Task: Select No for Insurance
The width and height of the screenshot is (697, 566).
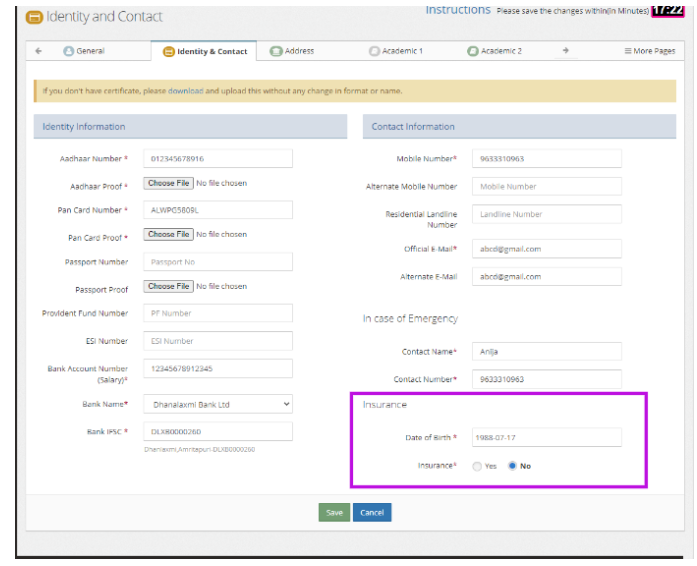Action: pos(513,466)
